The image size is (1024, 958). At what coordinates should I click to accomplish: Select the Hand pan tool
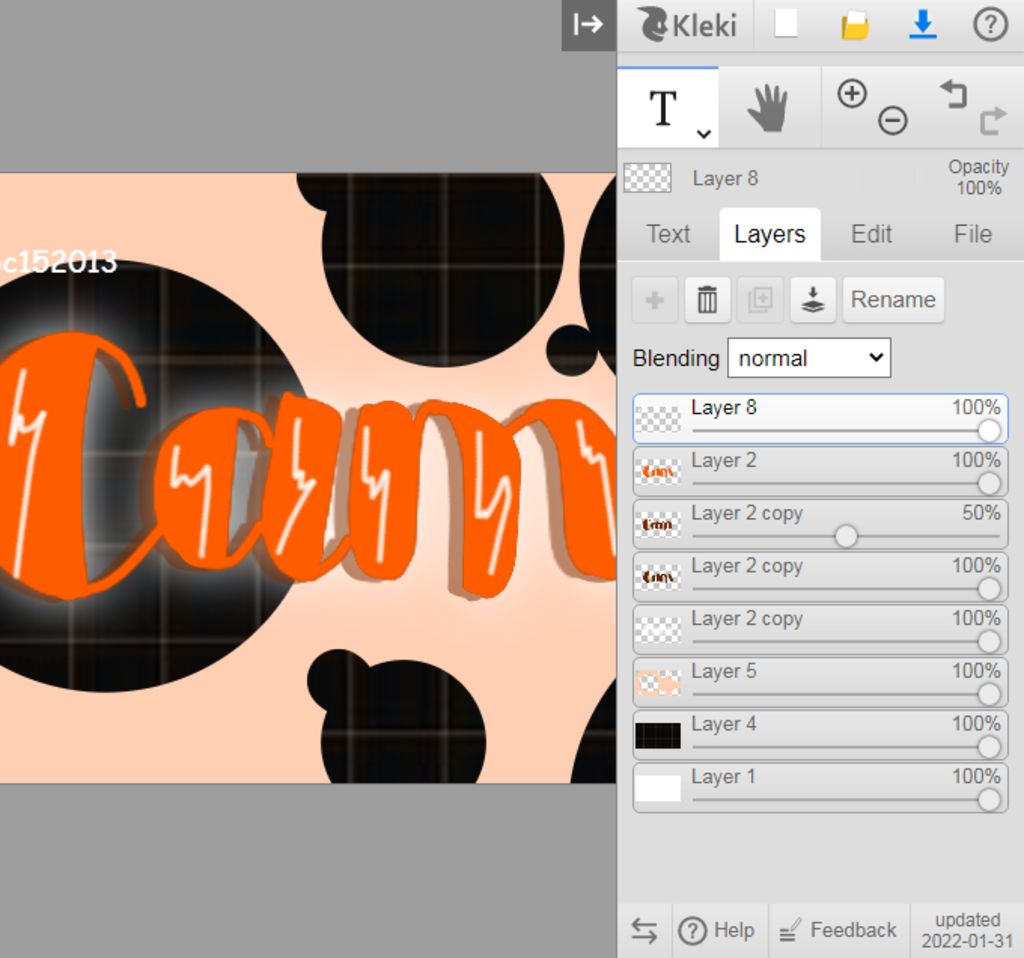coord(769,108)
